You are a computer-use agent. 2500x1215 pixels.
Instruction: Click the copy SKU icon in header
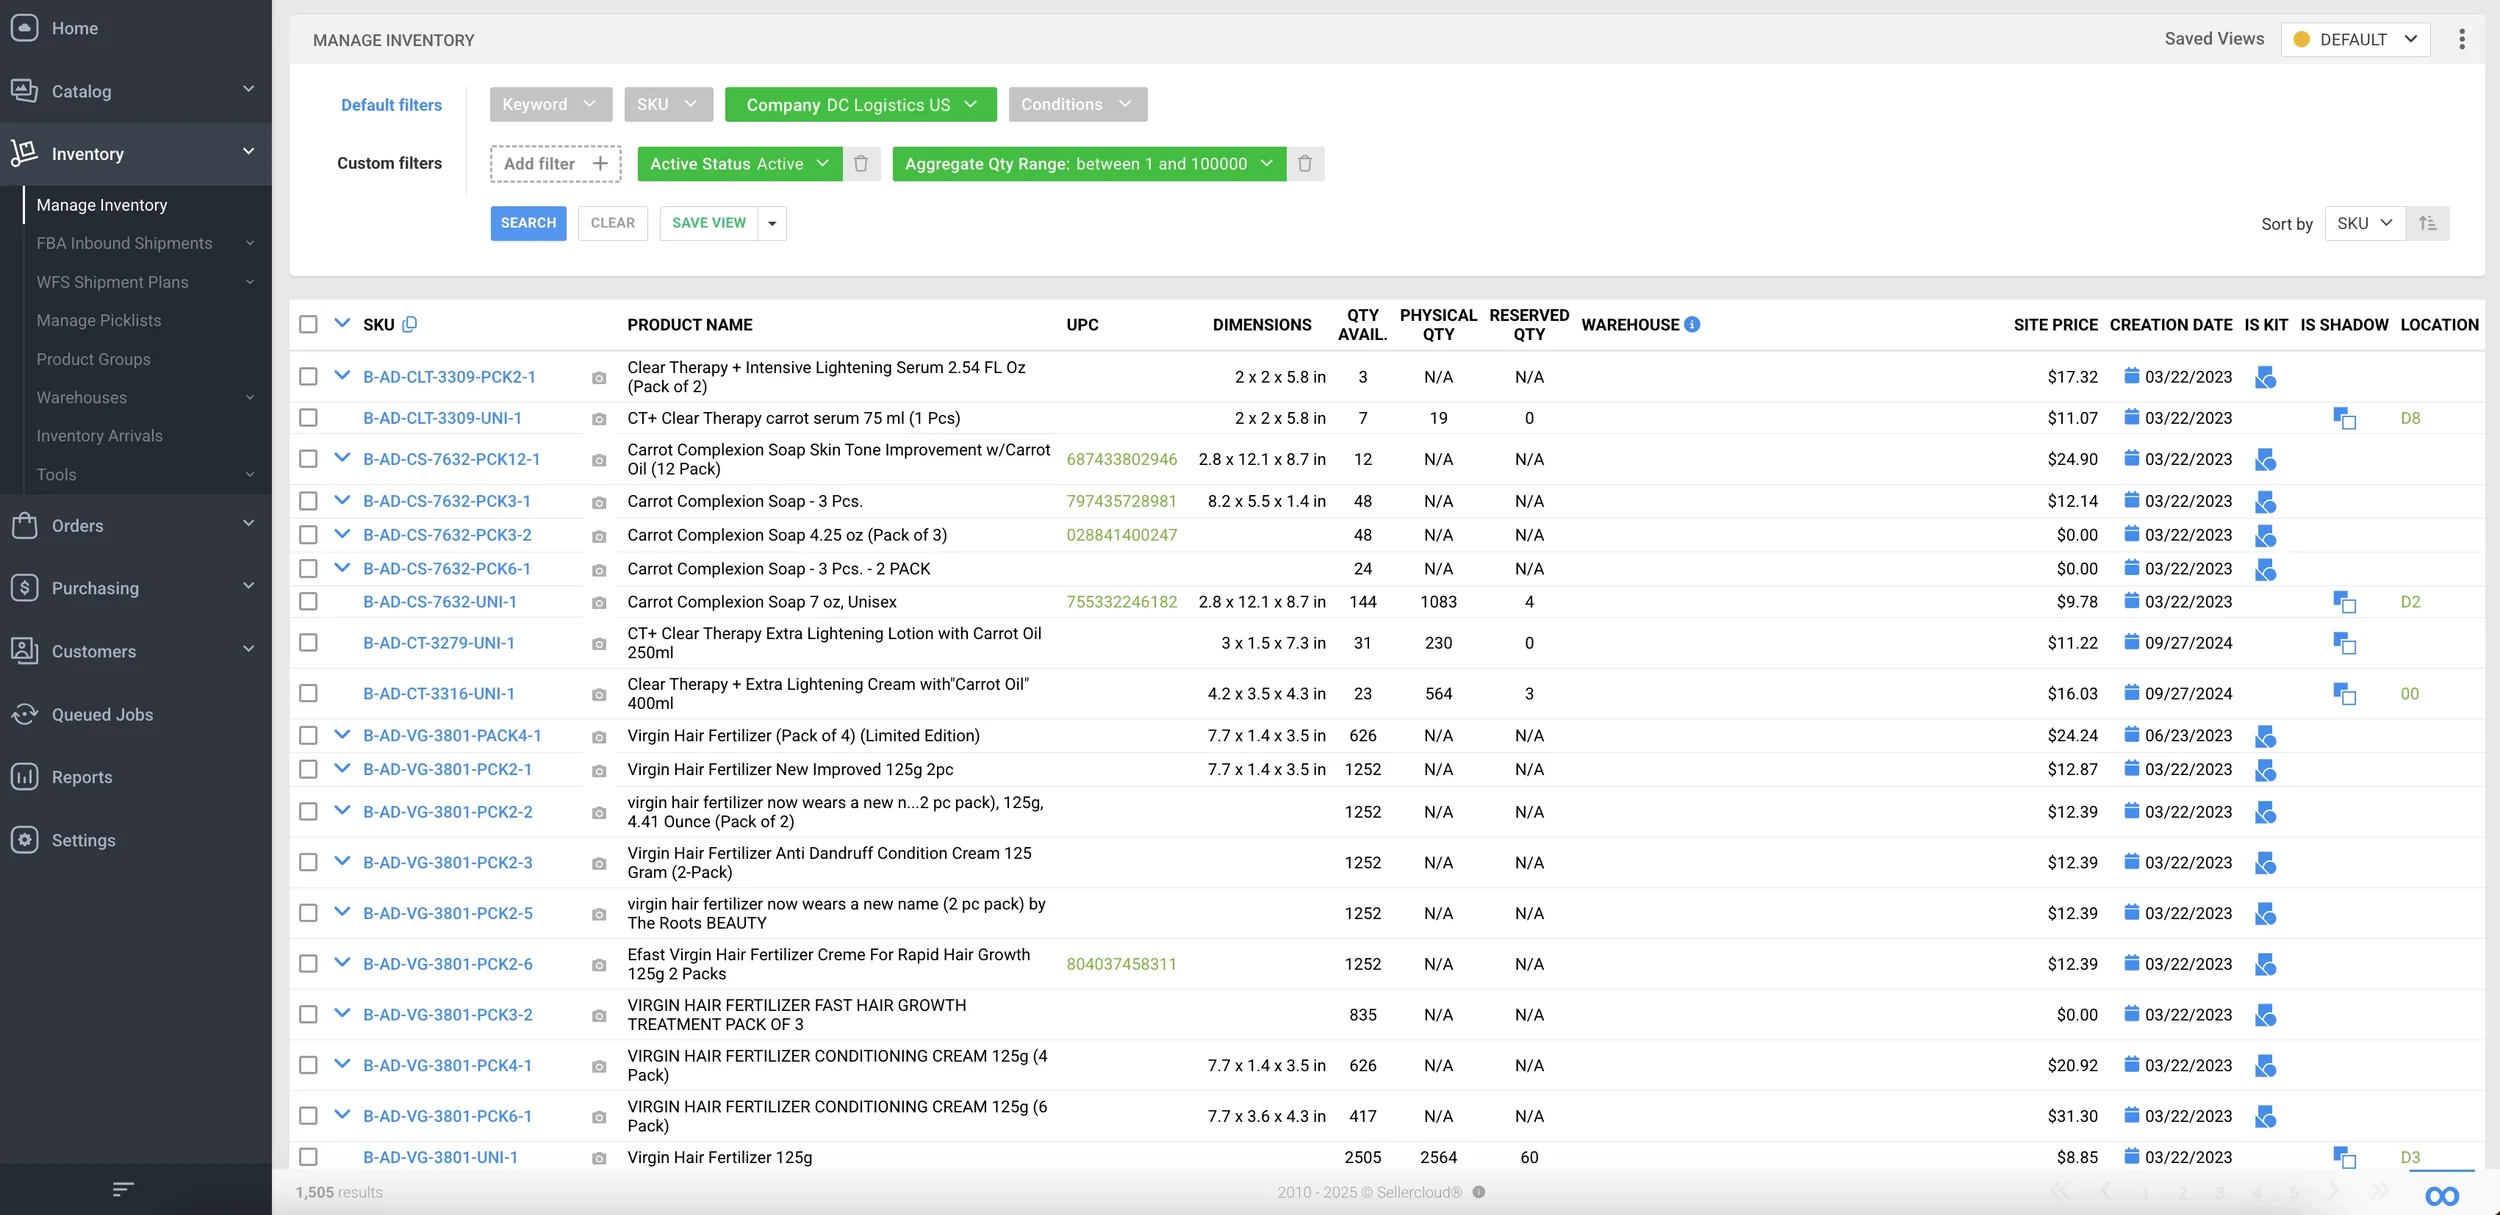410,324
